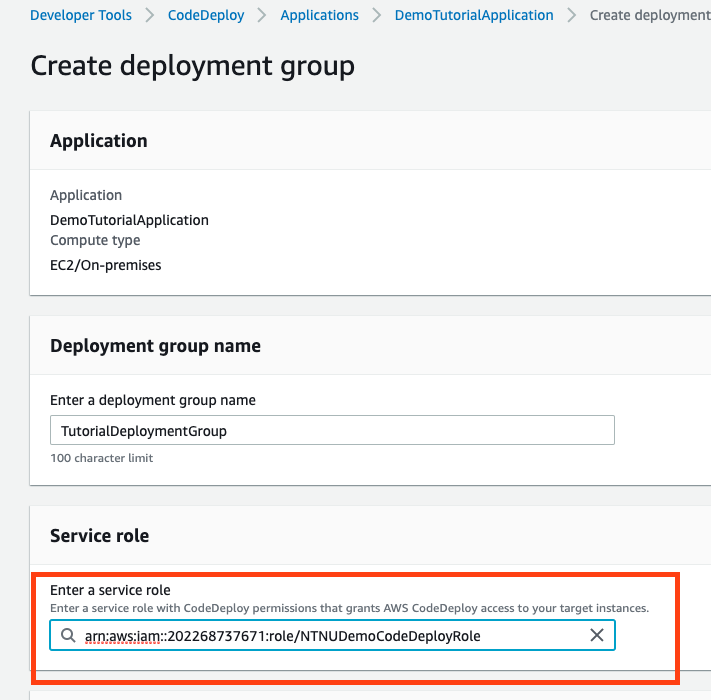Click the search magnifier icon in service role field
Image resolution: width=711 pixels, height=700 pixels.
tap(68, 635)
